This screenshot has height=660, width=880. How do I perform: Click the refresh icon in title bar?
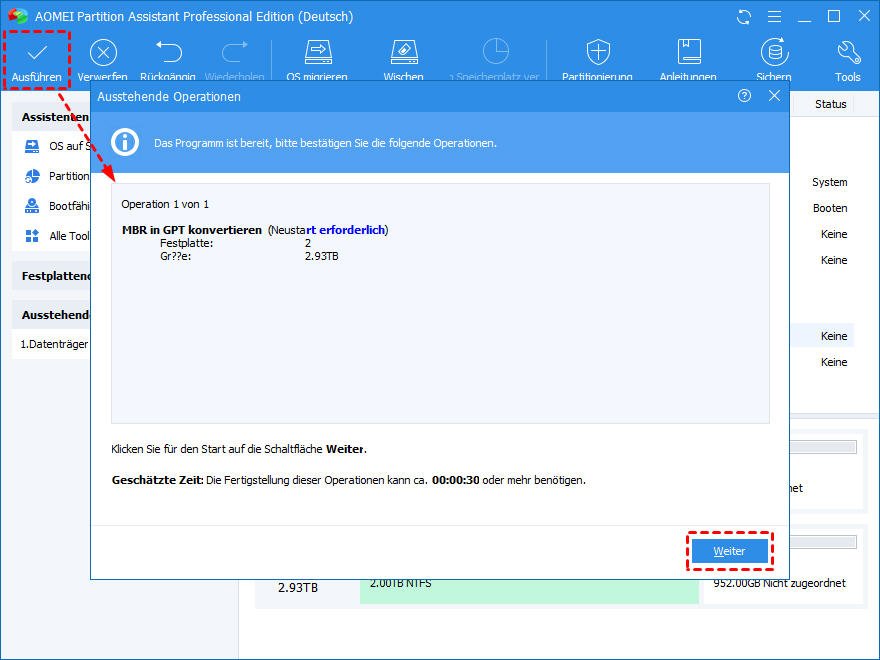click(x=744, y=17)
